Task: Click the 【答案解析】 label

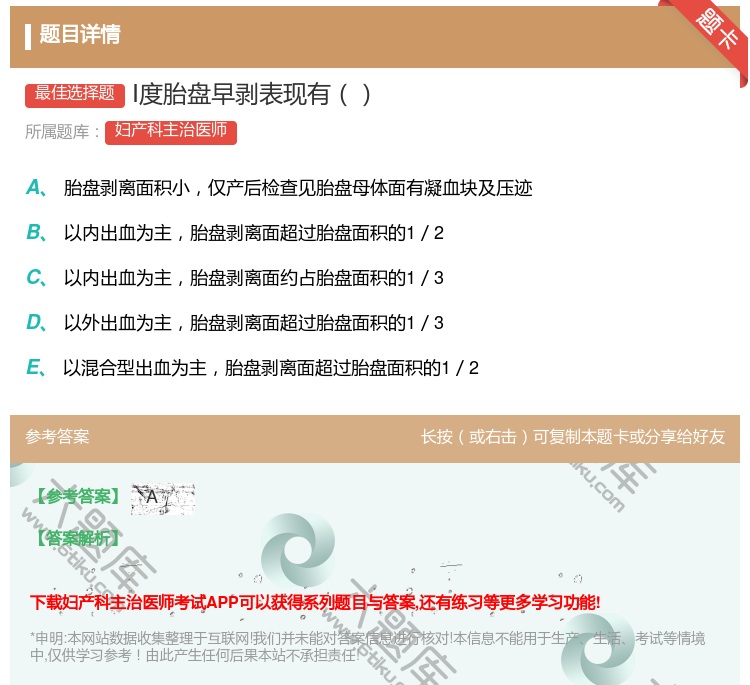Action: [x=79, y=538]
